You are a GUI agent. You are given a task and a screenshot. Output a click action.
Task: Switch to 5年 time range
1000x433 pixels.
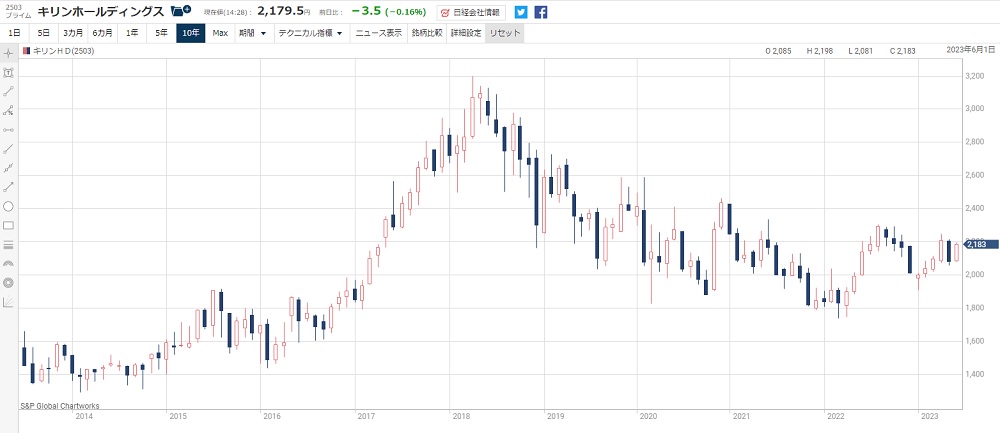pyautogui.click(x=161, y=33)
